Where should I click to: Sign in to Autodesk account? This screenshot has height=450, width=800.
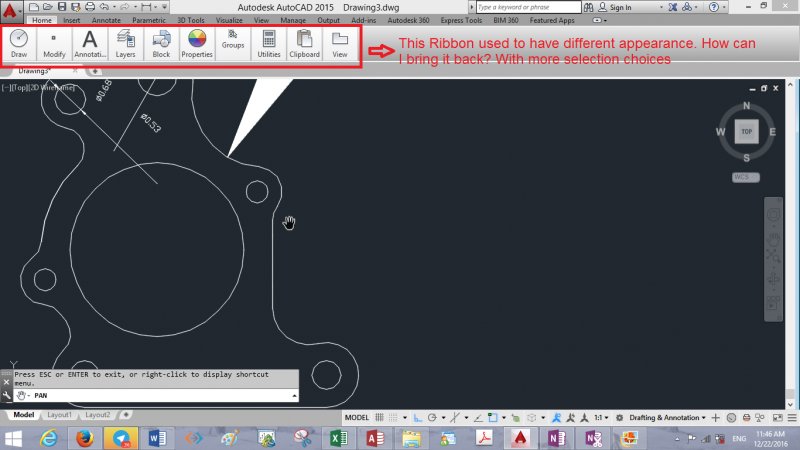coord(615,7)
